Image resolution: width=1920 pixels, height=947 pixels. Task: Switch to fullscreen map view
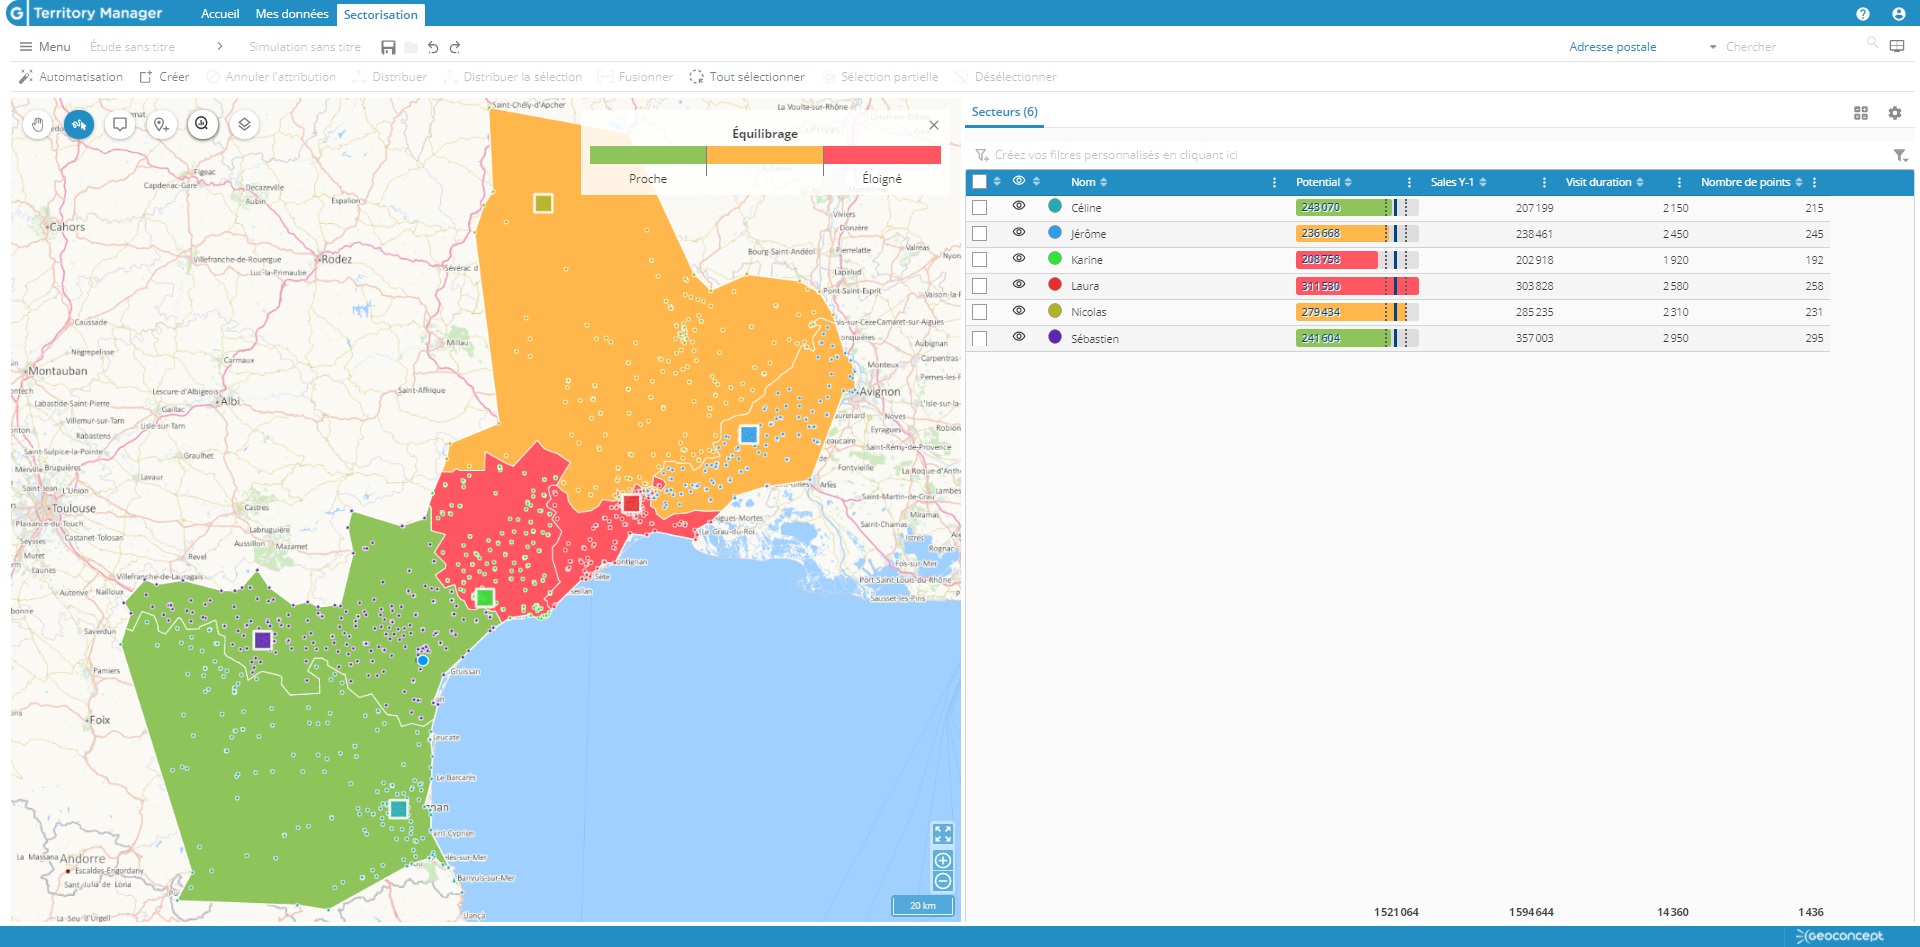942,834
